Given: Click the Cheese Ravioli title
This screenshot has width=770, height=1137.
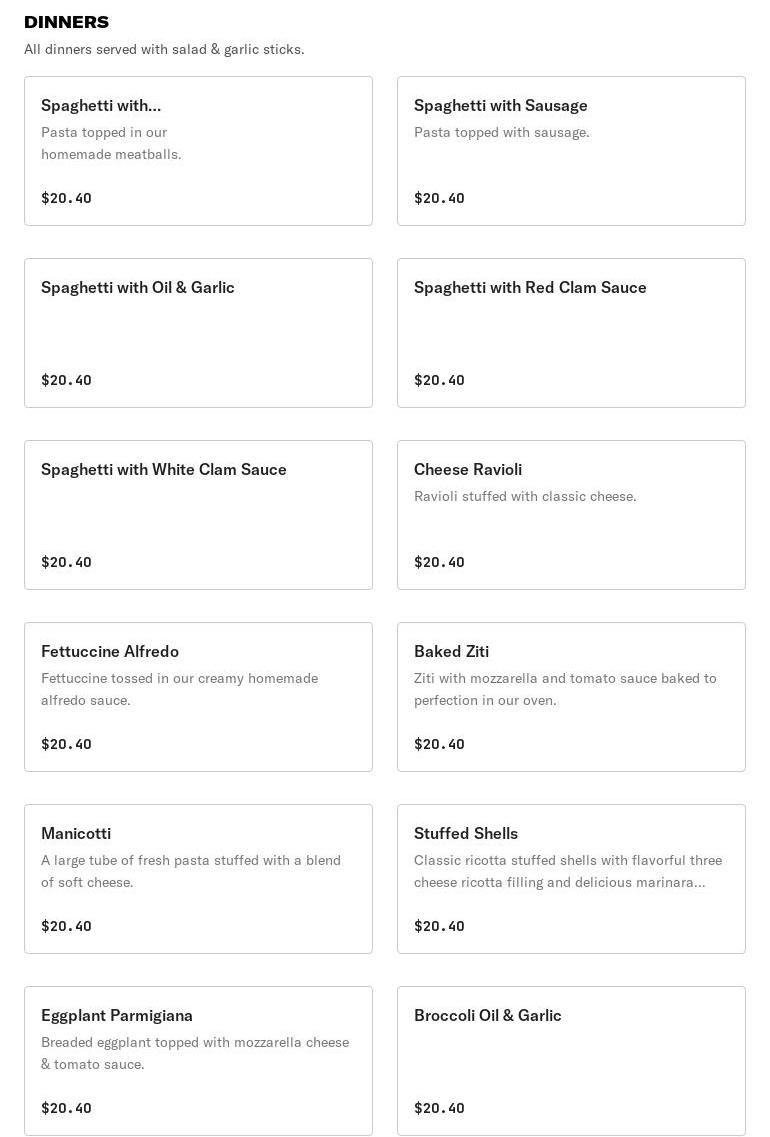Looking at the screenshot, I should click(468, 469).
